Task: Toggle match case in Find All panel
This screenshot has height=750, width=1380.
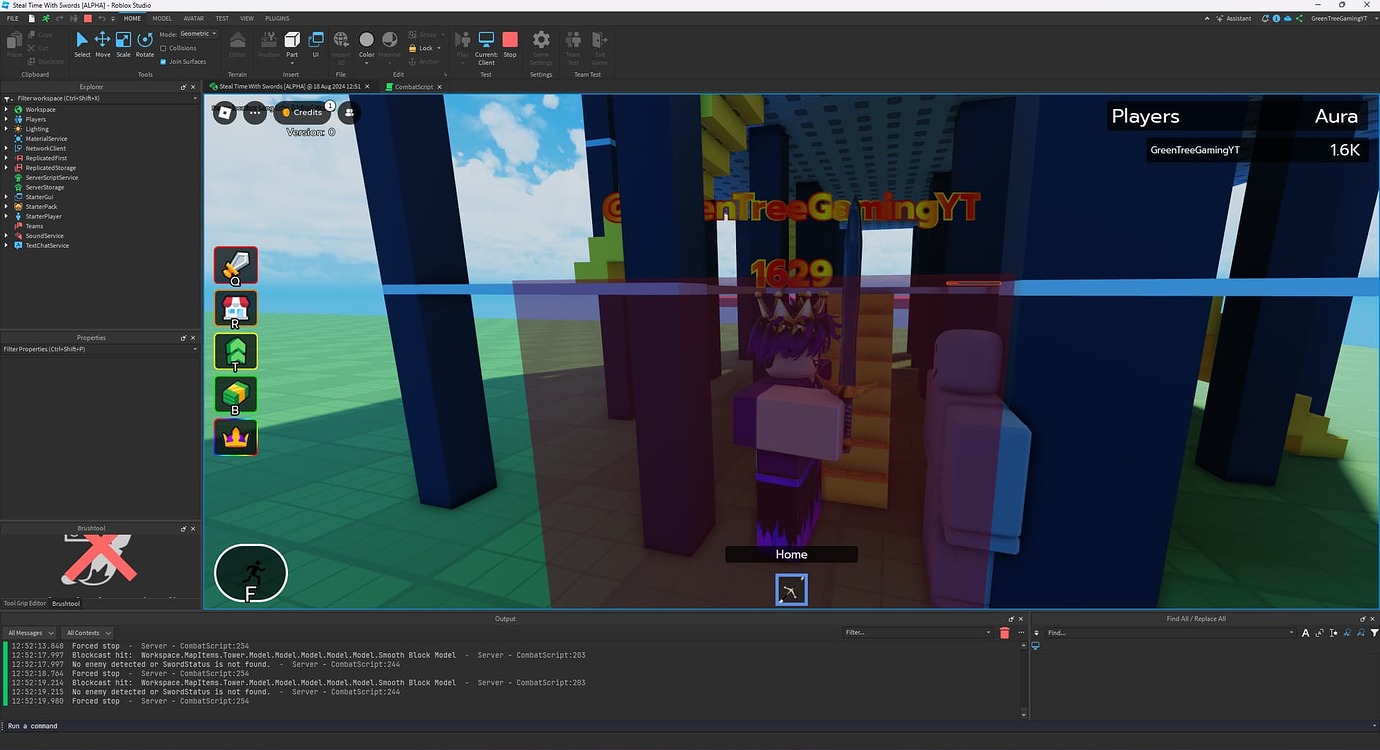Action: click(1305, 632)
